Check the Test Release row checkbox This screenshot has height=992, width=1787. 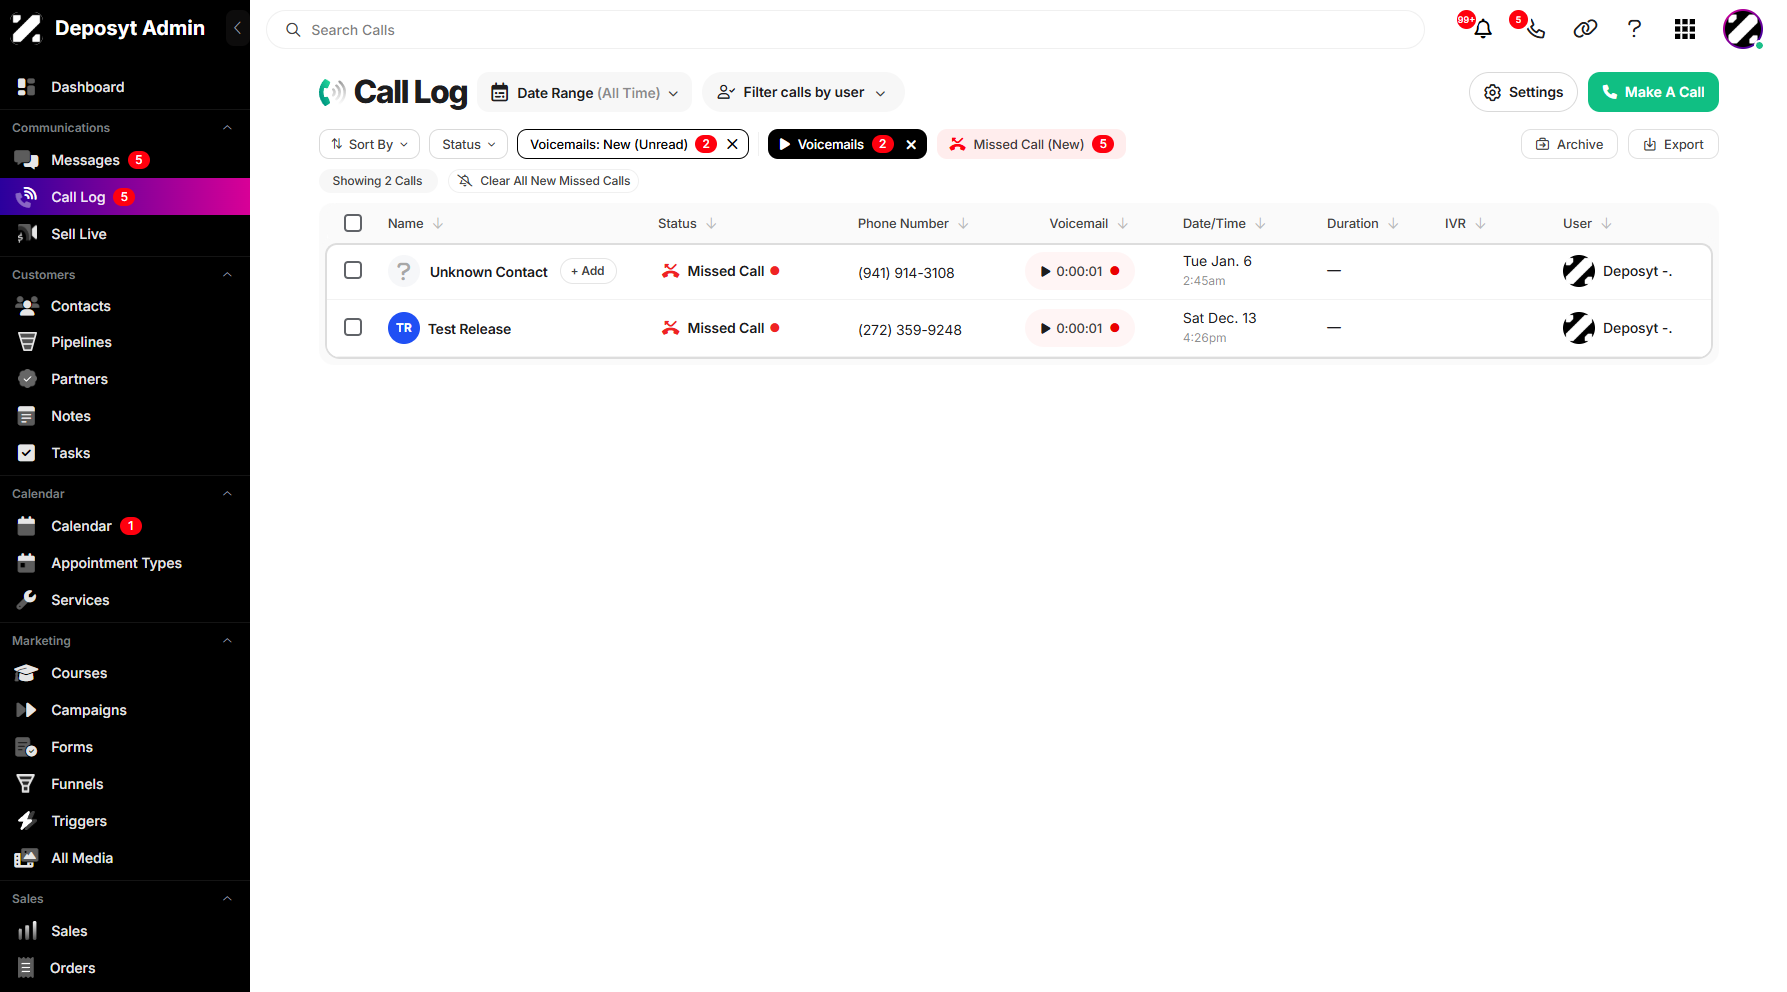pyautogui.click(x=353, y=327)
